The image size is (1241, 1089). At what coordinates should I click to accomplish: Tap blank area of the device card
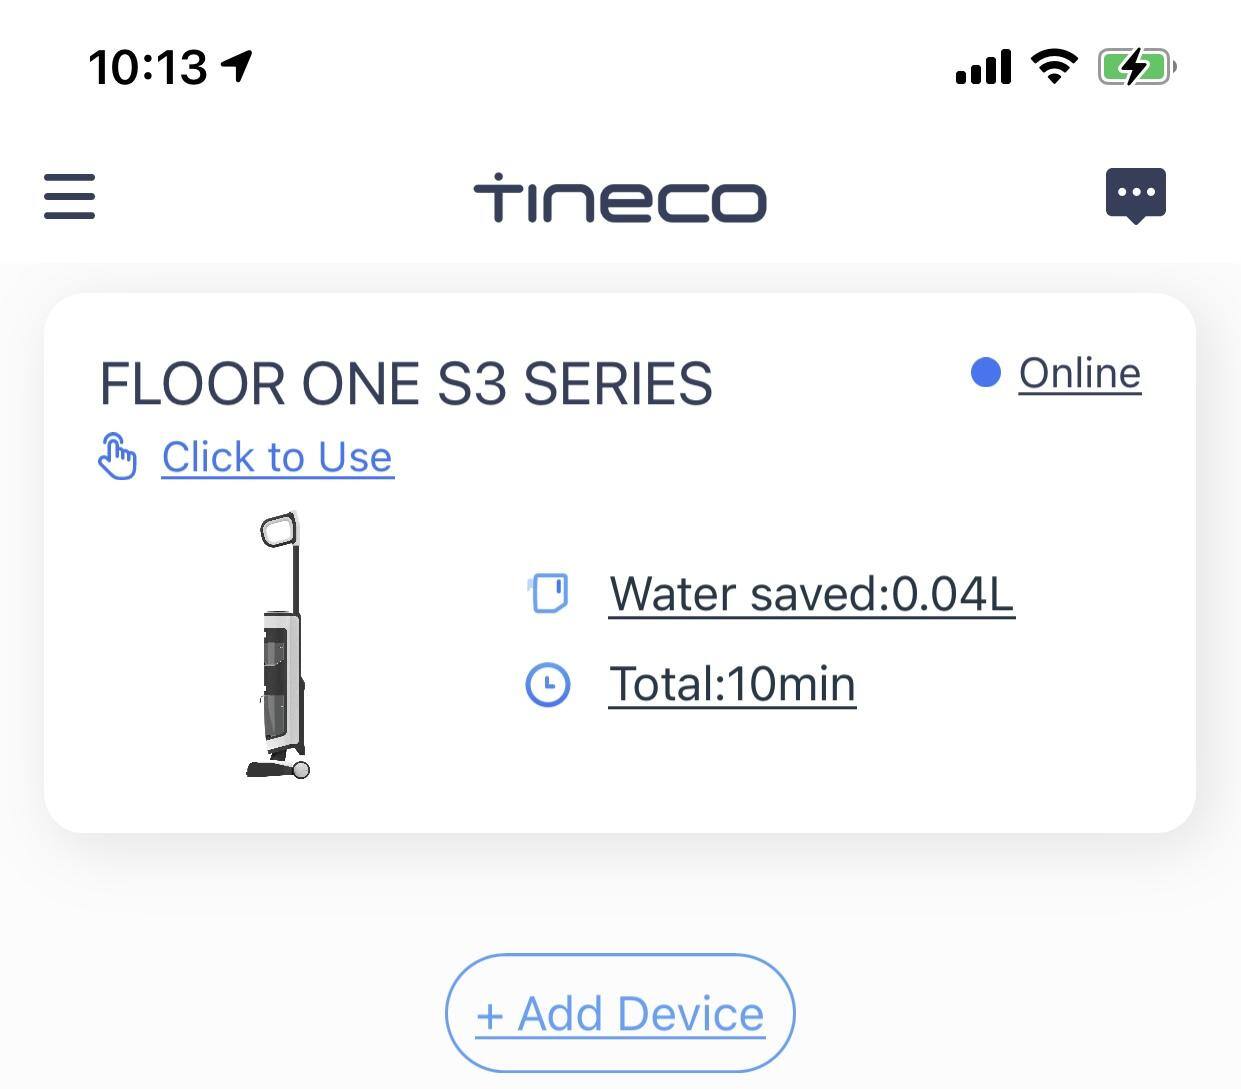click(x=1000, y=770)
